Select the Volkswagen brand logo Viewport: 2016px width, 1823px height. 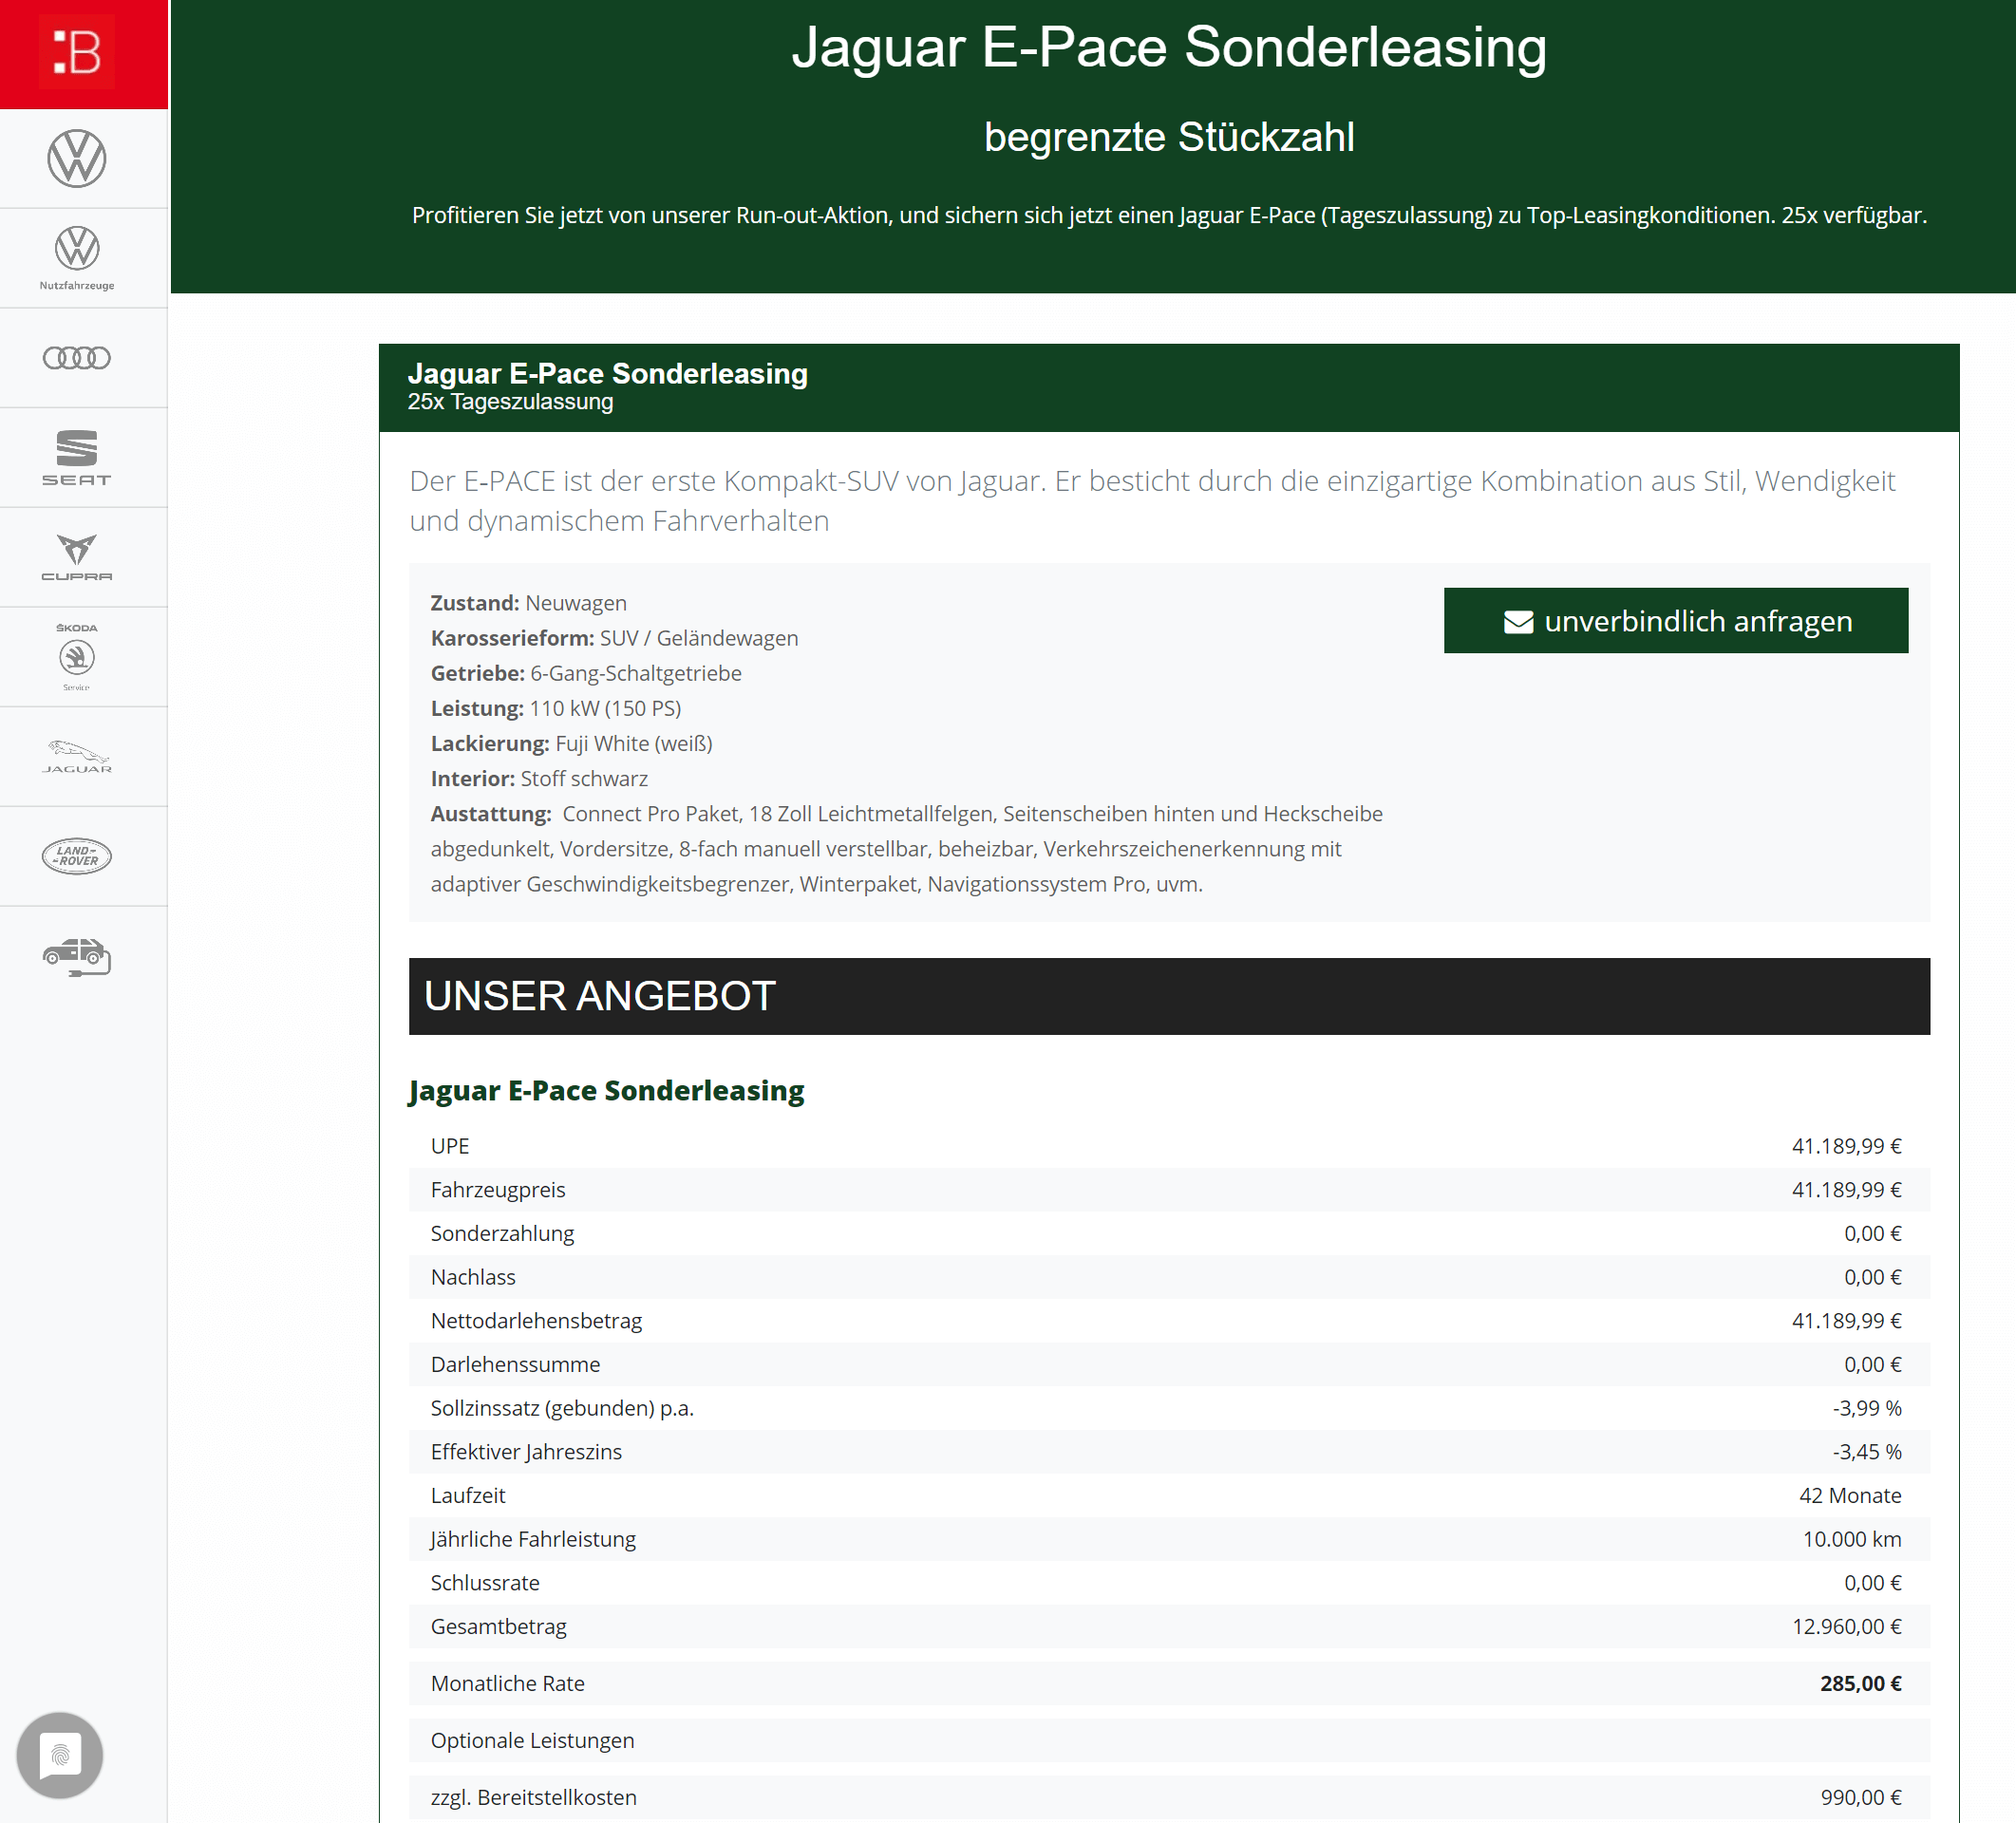tap(77, 158)
